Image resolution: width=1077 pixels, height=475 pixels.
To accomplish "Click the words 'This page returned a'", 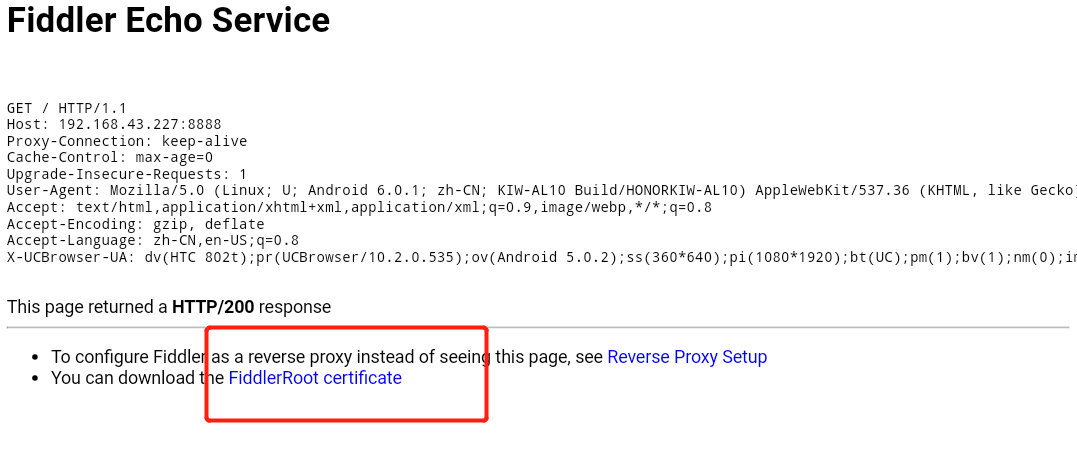I will (x=87, y=307).
